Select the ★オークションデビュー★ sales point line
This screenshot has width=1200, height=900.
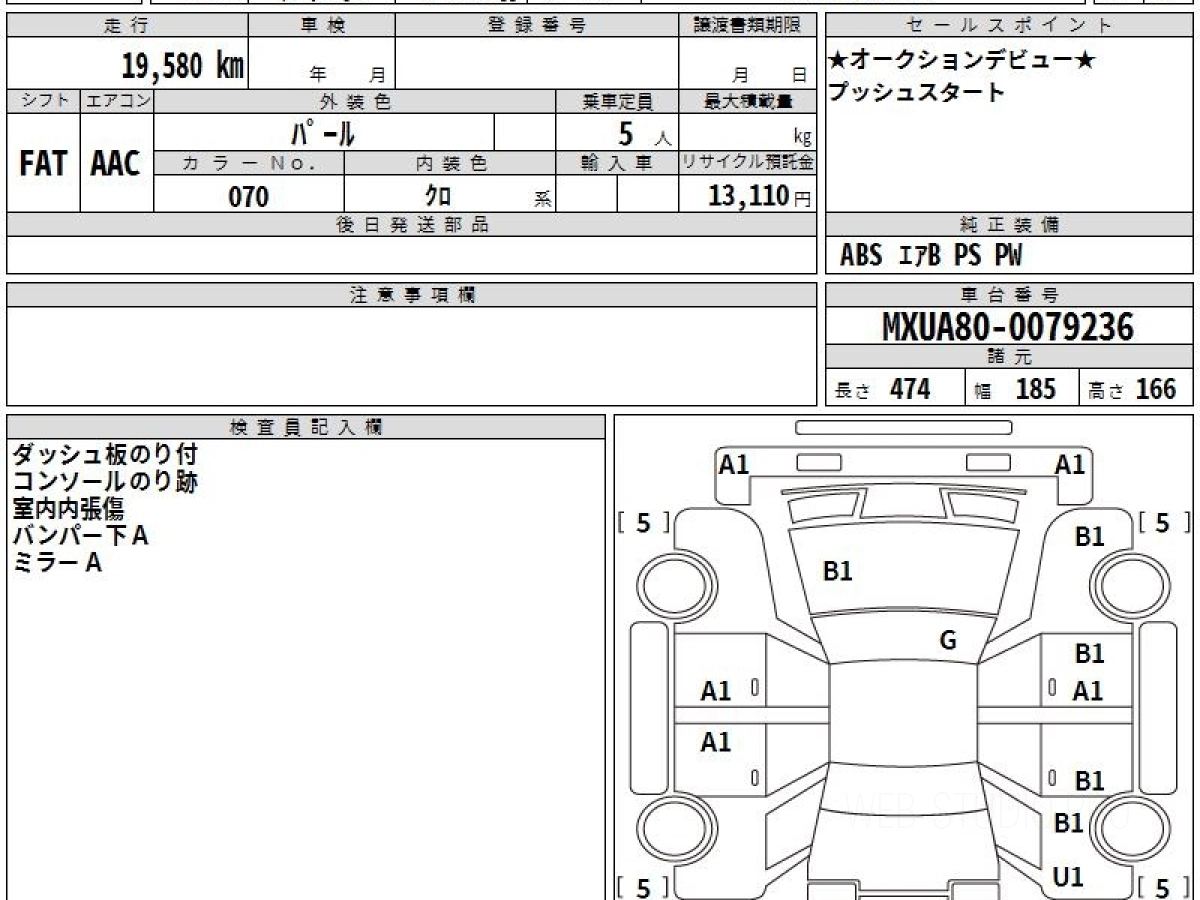pos(962,60)
